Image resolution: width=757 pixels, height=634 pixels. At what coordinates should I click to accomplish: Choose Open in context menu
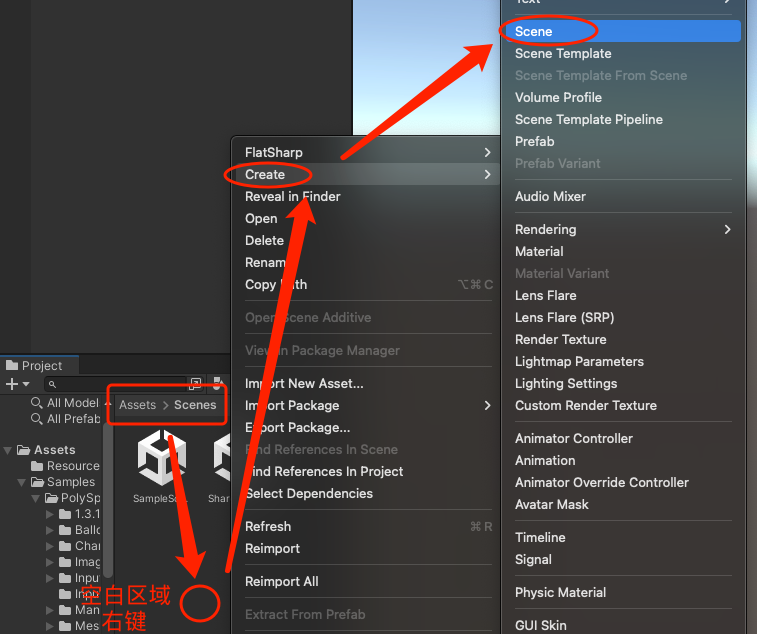(x=367, y=218)
